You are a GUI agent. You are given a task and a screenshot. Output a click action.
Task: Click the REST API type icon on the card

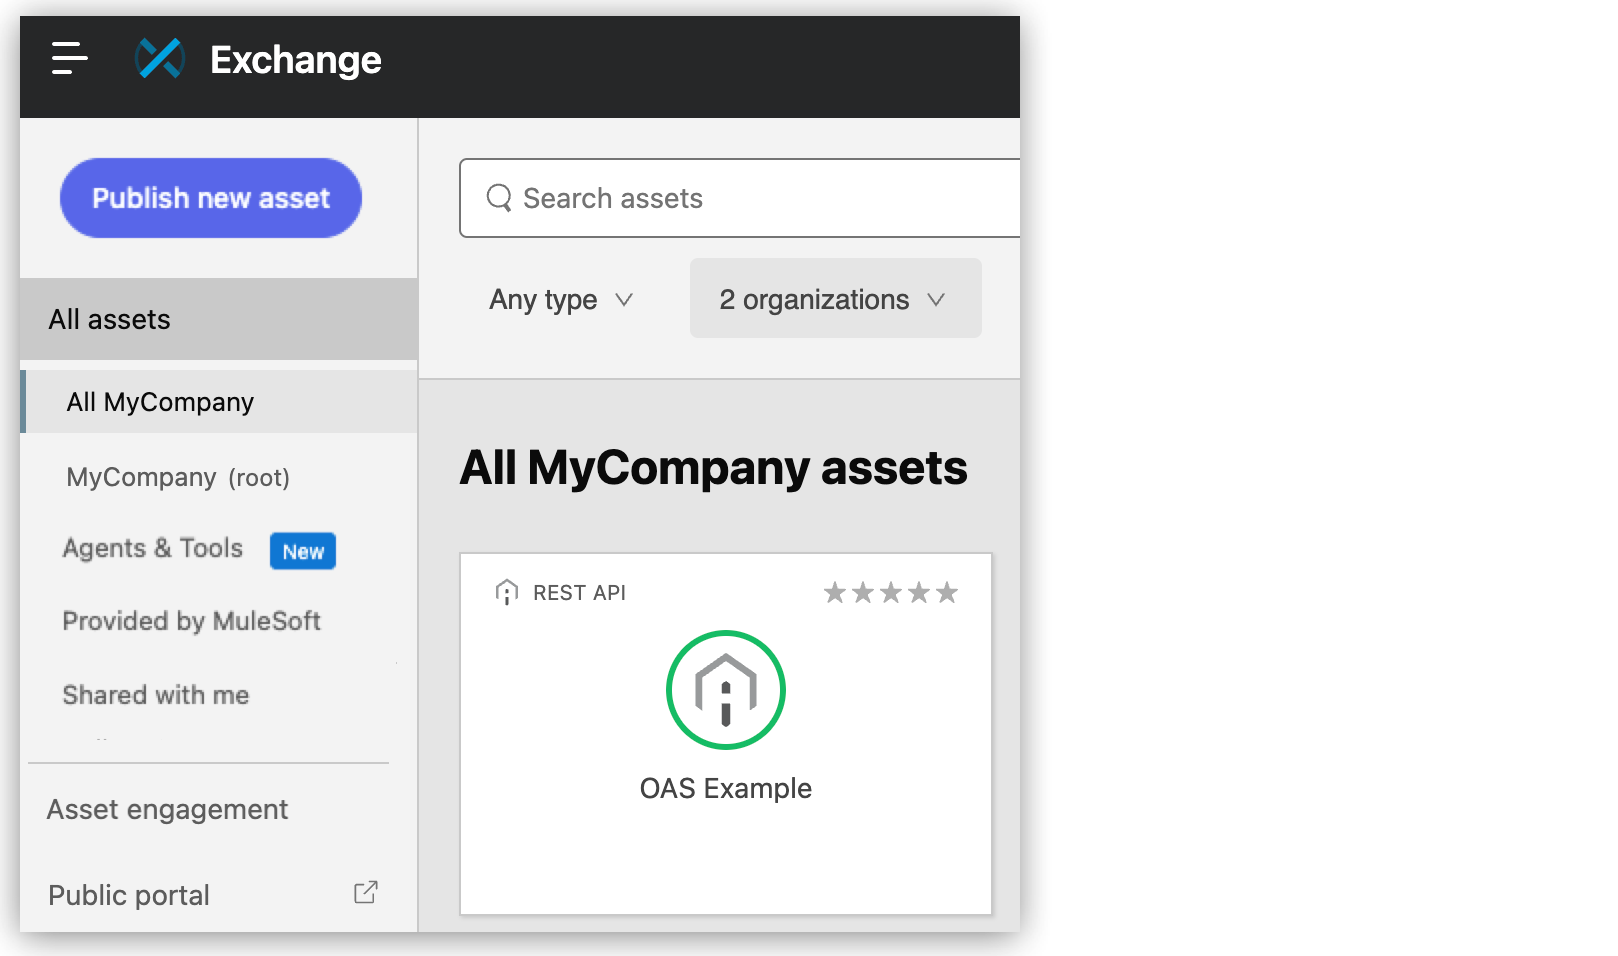(509, 591)
